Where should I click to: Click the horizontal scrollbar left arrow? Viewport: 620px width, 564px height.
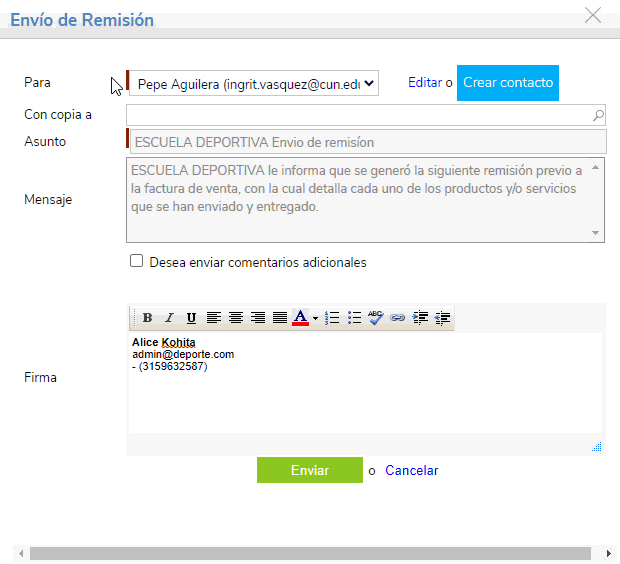click(x=21, y=553)
